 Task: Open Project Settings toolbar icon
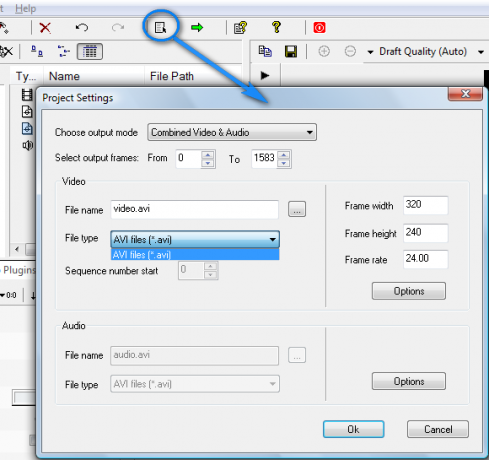click(160, 27)
